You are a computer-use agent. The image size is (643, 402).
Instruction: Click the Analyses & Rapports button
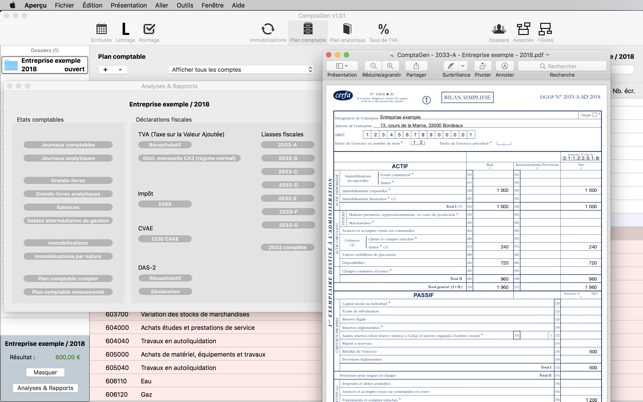click(45, 388)
